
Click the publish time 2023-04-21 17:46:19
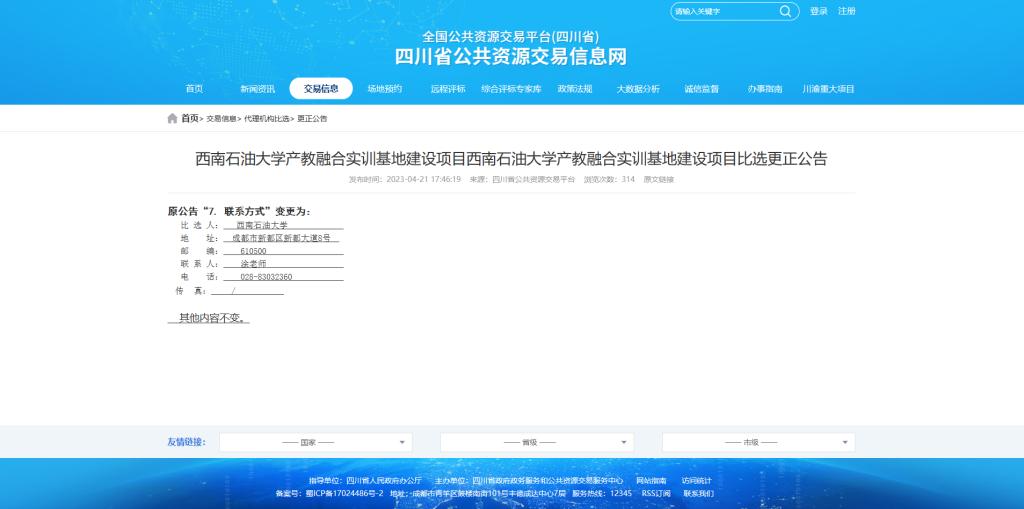point(423,179)
